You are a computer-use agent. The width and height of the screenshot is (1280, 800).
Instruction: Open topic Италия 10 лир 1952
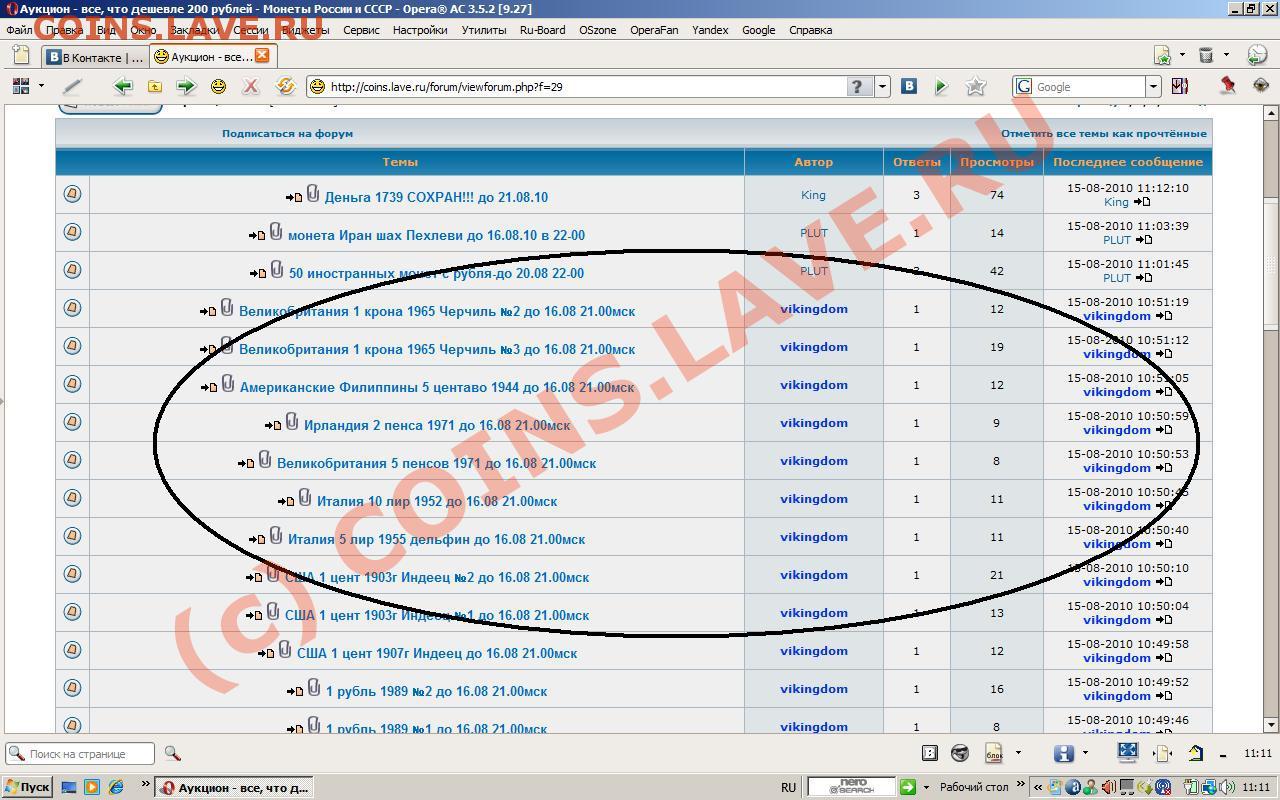tap(436, 501)
